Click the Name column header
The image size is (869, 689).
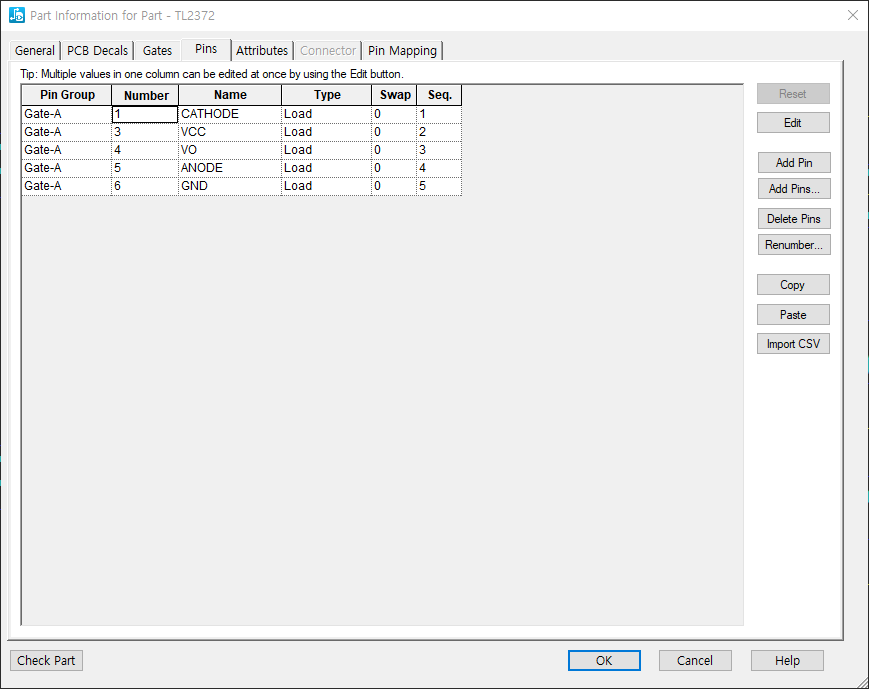coord(230,95)
